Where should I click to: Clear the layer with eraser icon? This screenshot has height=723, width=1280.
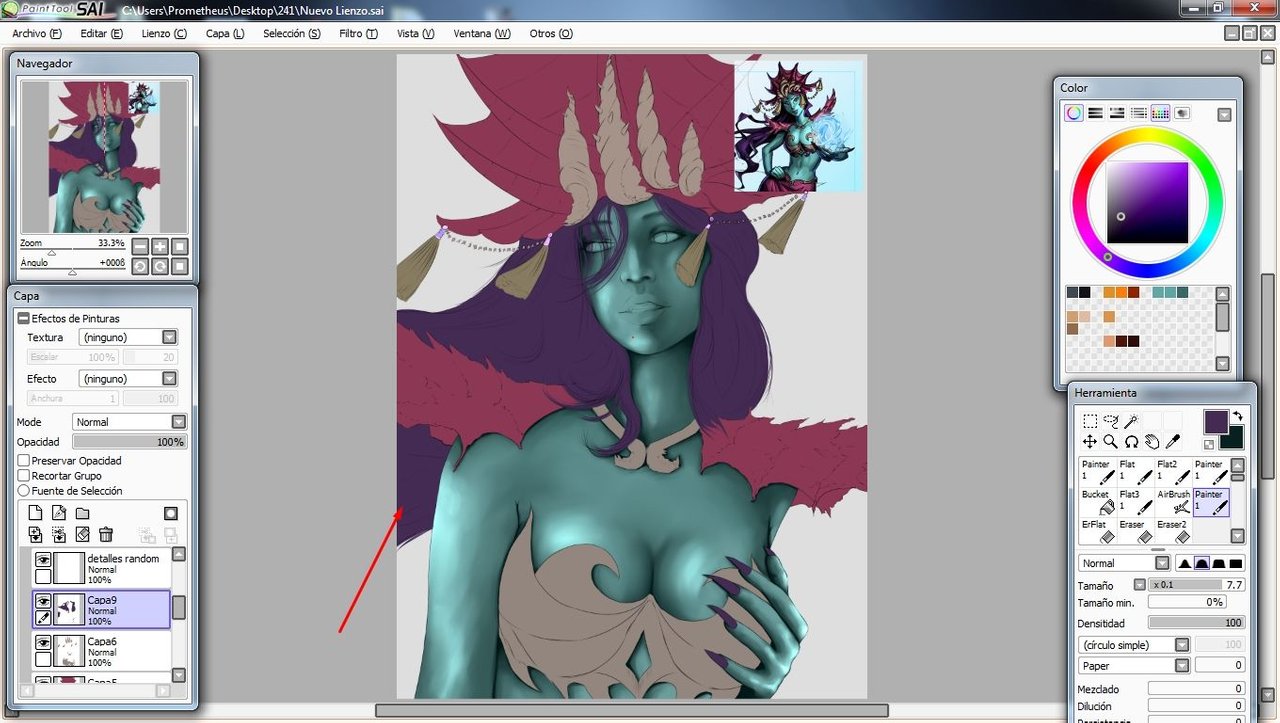[82, 535]
